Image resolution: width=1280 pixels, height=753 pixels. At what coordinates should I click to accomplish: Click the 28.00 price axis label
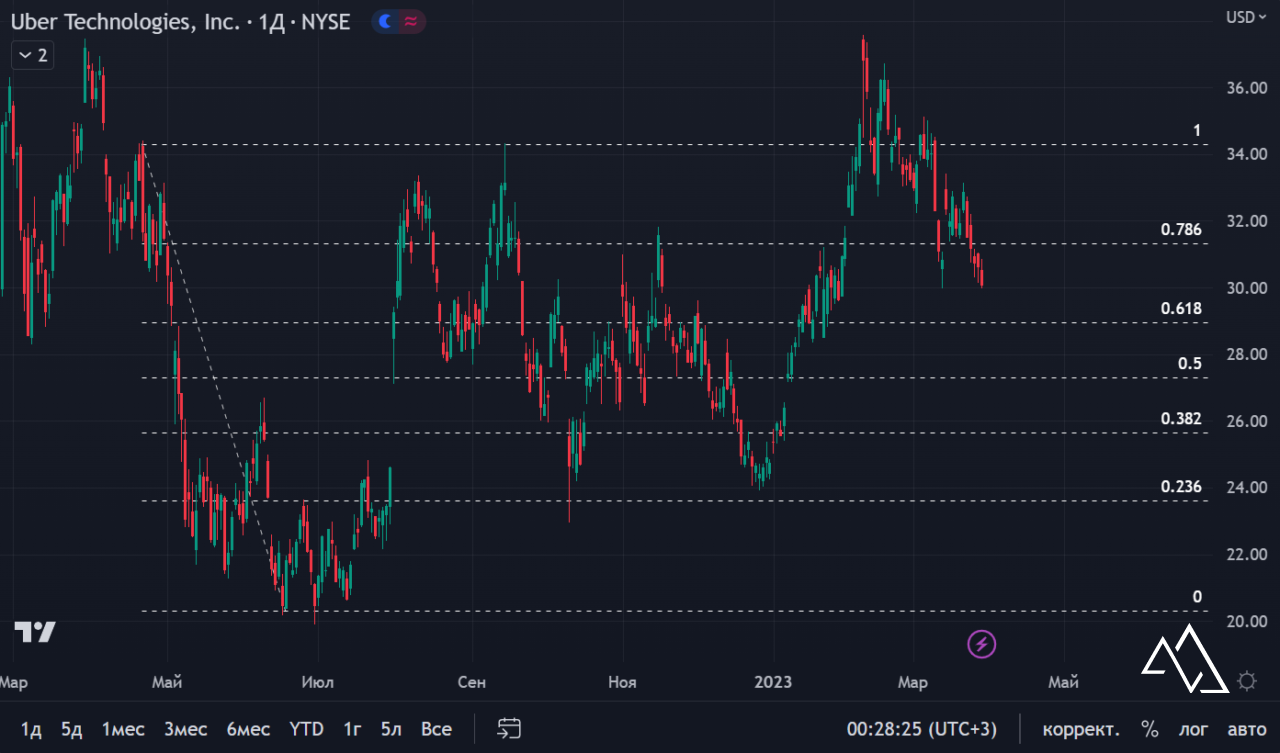pyautogui.click(x=1247, y=354)
